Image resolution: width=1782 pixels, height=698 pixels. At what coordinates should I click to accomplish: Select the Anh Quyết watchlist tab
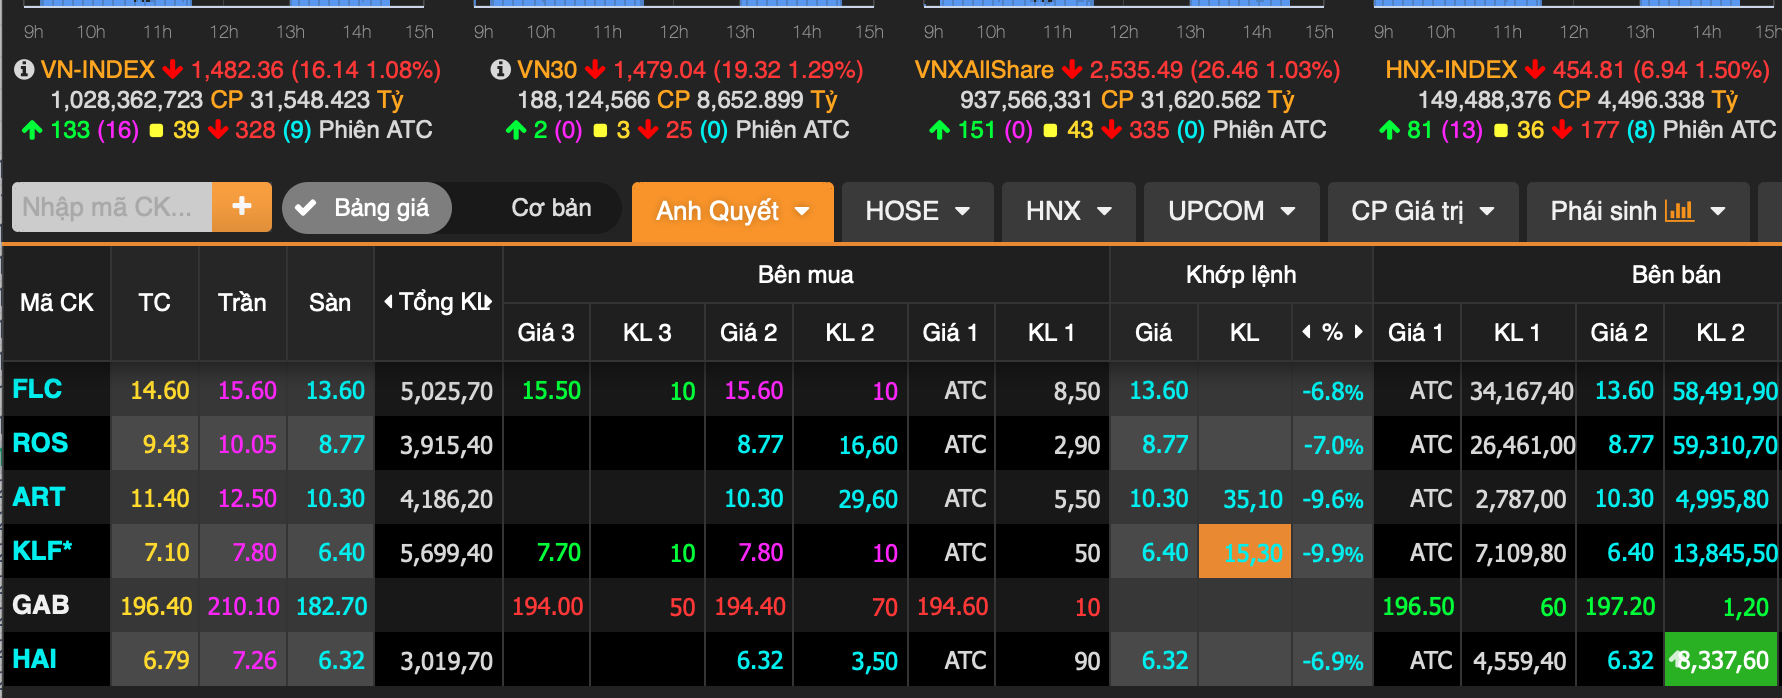tap(732, 211)
